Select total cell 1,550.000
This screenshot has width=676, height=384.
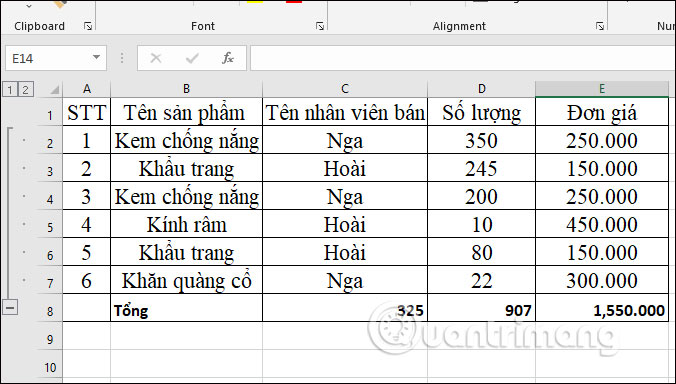coord(602,308)
